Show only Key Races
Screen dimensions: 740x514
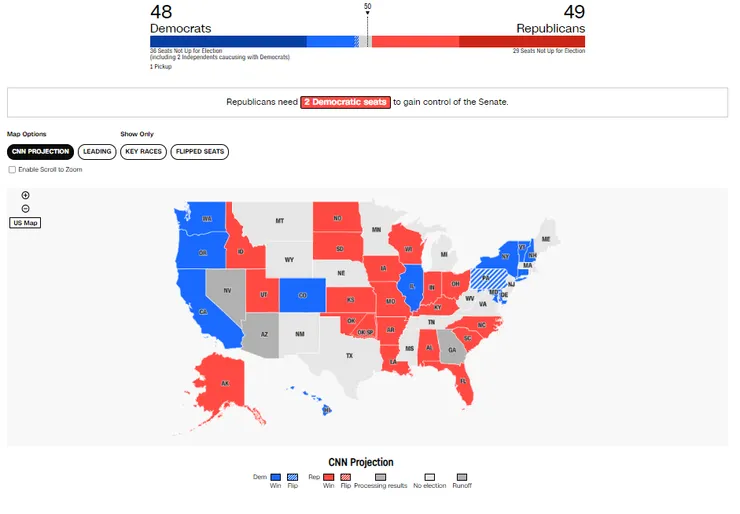[x=144, y=152]
